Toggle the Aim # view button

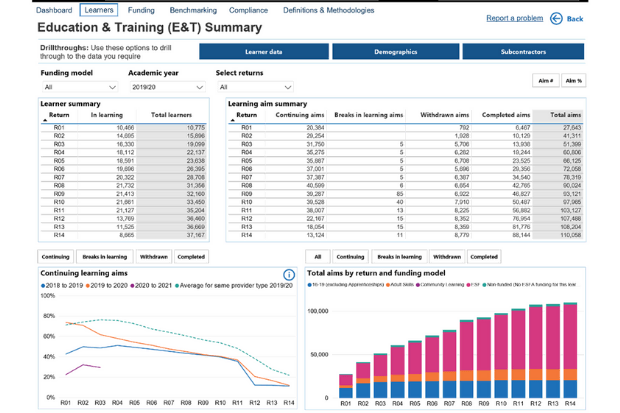click(x=545, y=80)
